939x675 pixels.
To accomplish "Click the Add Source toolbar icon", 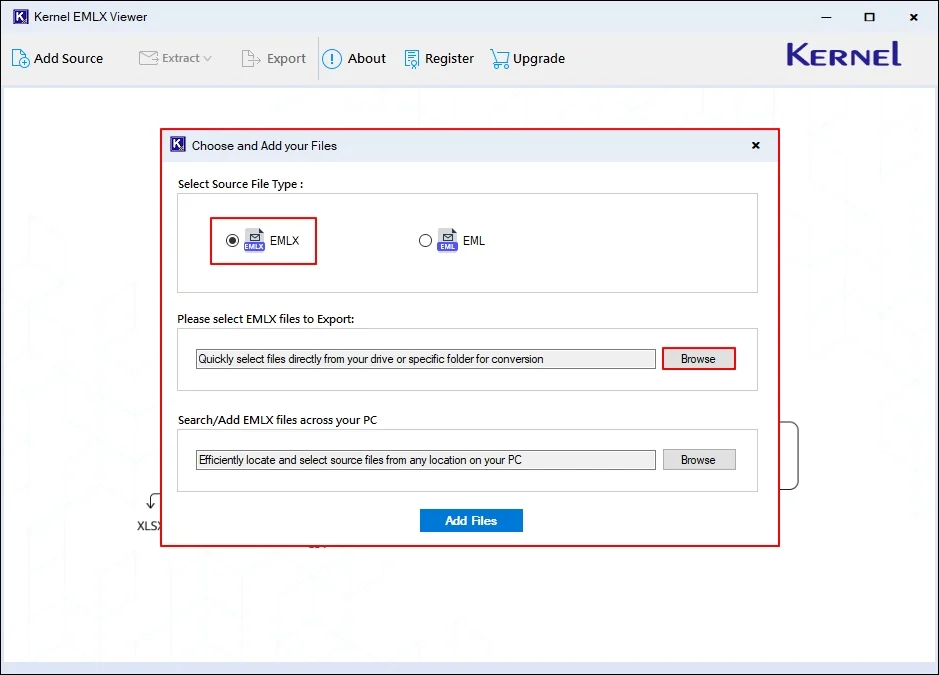I will [18, 58].
